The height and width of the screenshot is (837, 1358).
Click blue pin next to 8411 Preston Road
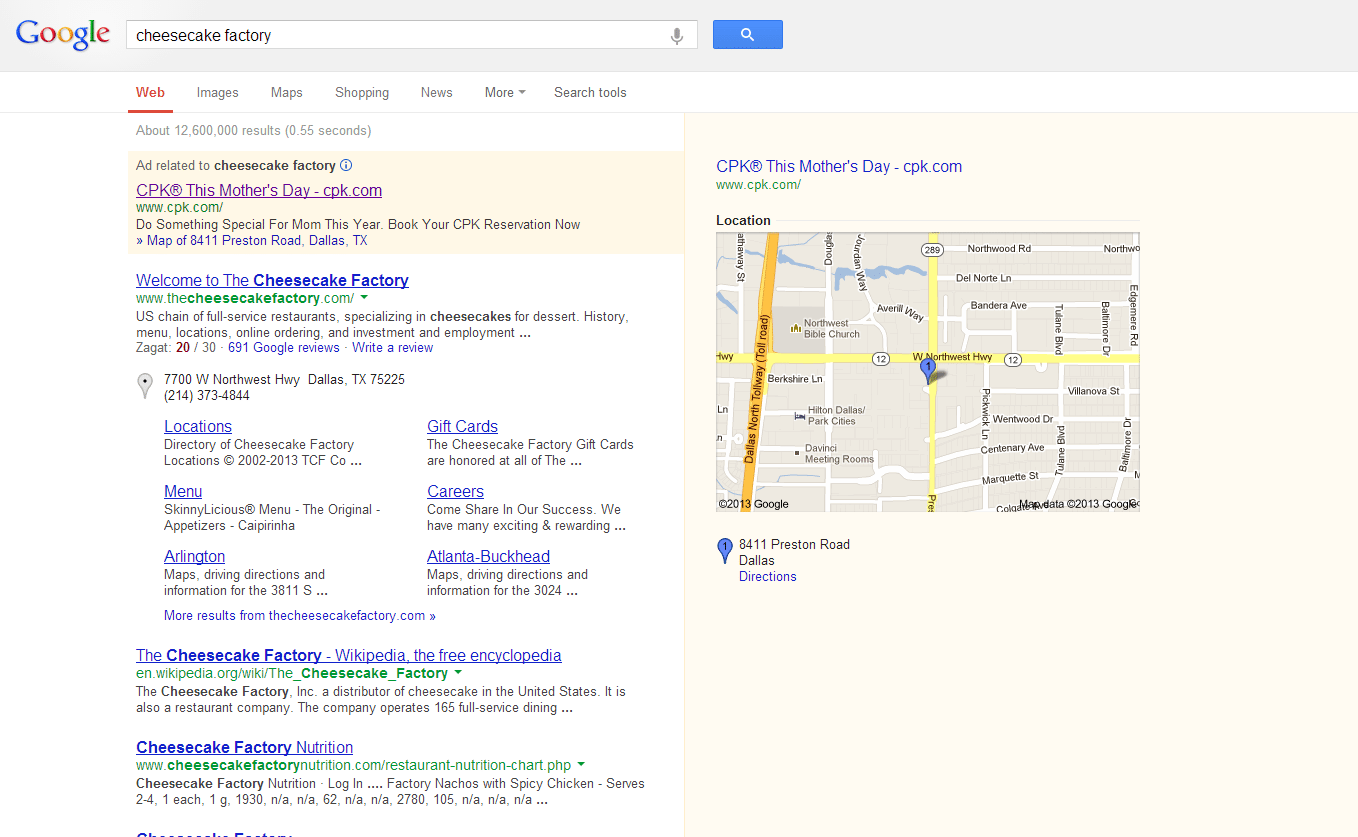(x=725, y=551)
